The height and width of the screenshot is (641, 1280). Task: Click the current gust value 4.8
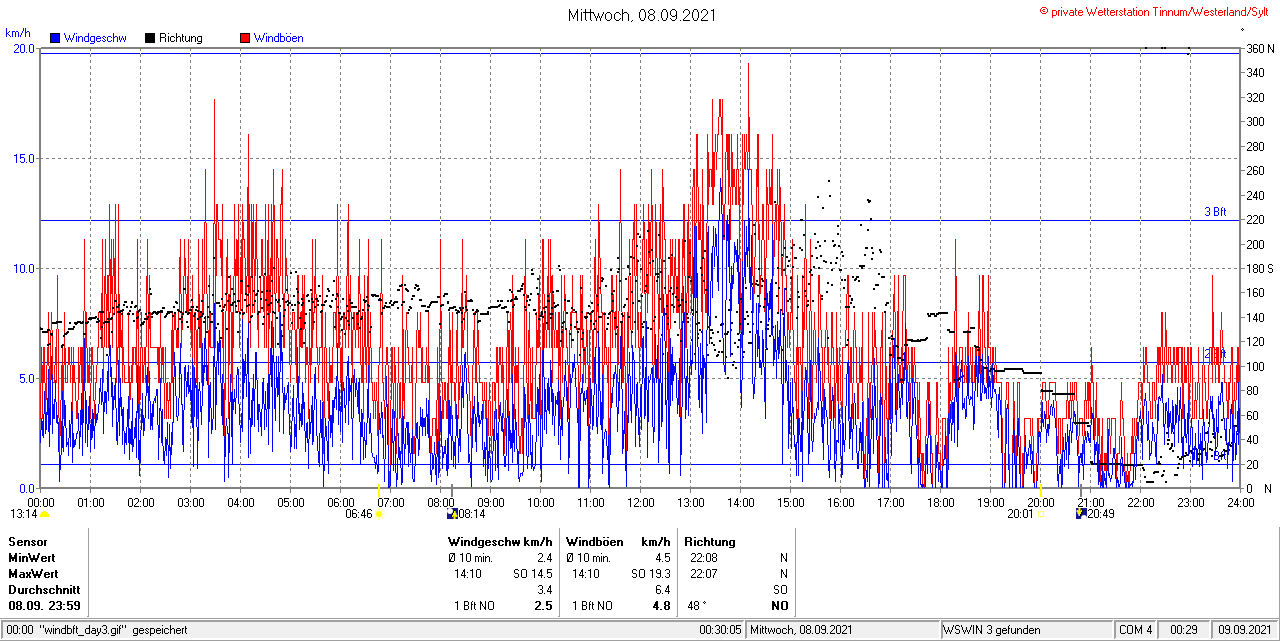pyautogui.click(x=661, y=606)
